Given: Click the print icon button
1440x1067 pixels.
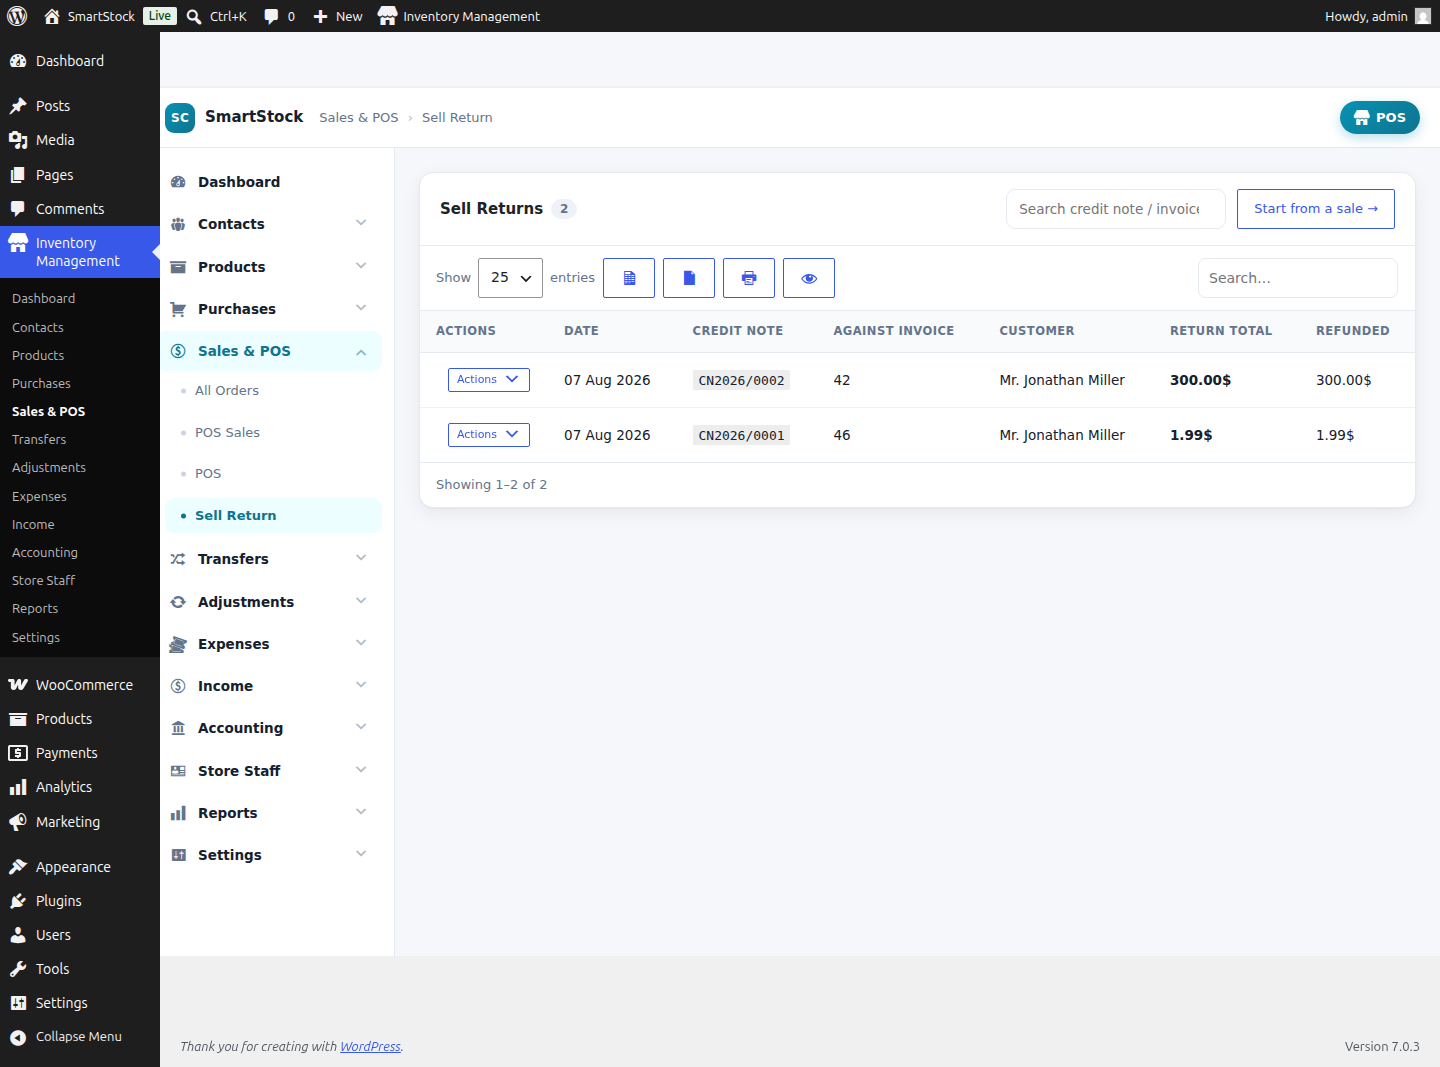Looking at the screenshot, I should pyautogui.click(x=749, y=278).
